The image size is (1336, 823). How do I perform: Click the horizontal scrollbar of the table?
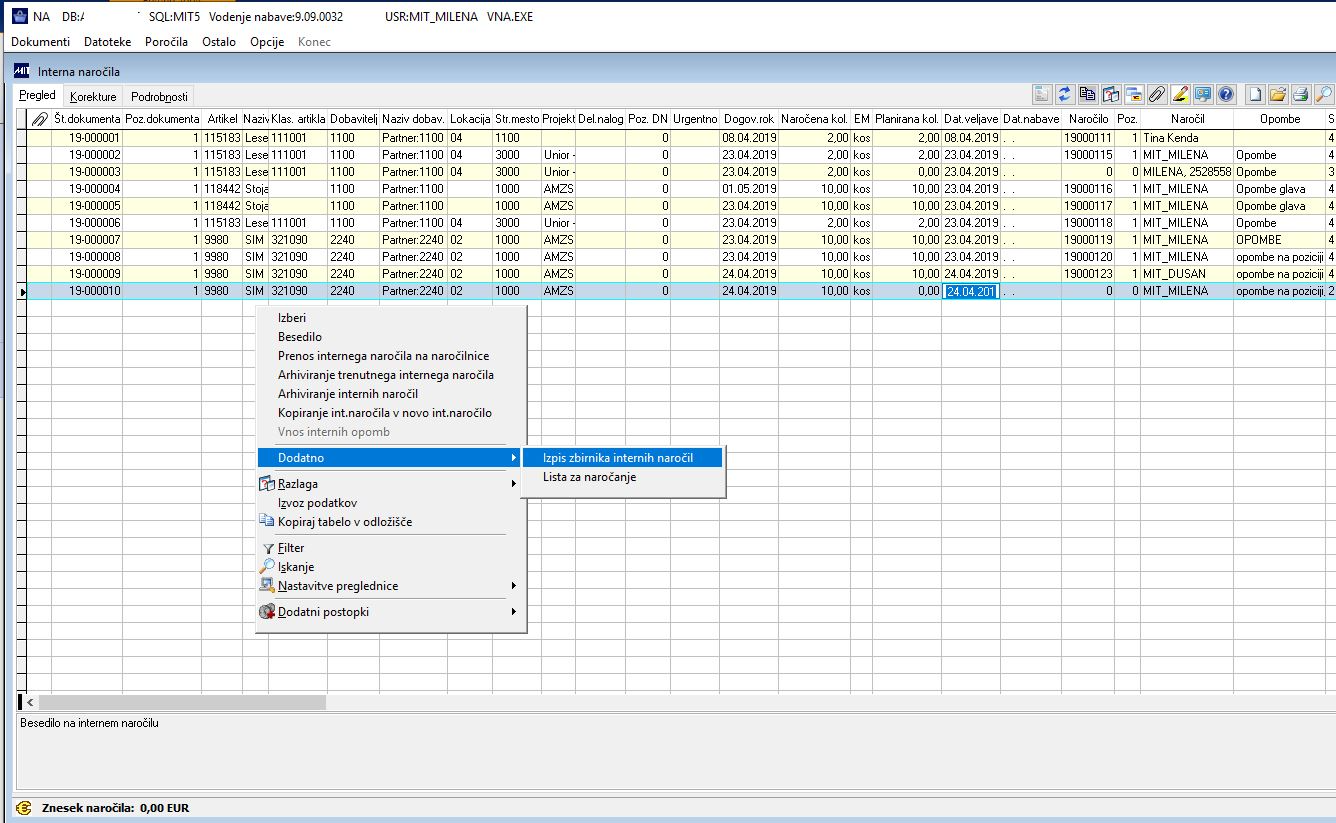(182, 703)
